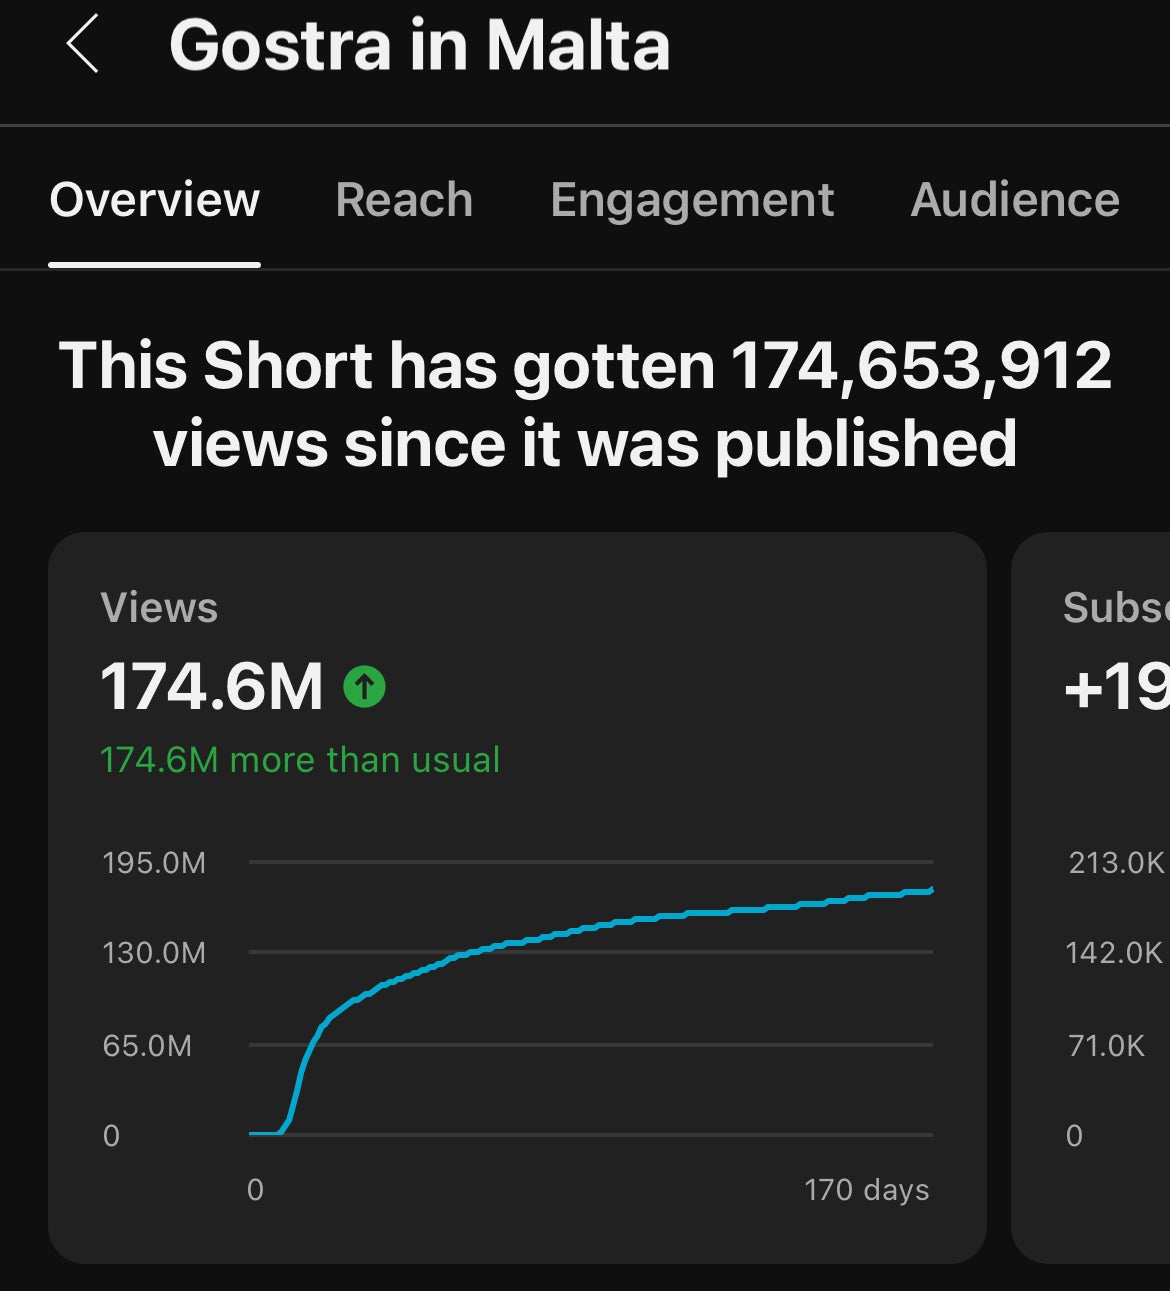Click the 130.0M y-axis label
The image size is (1170, 1291).
coord(154,953)
